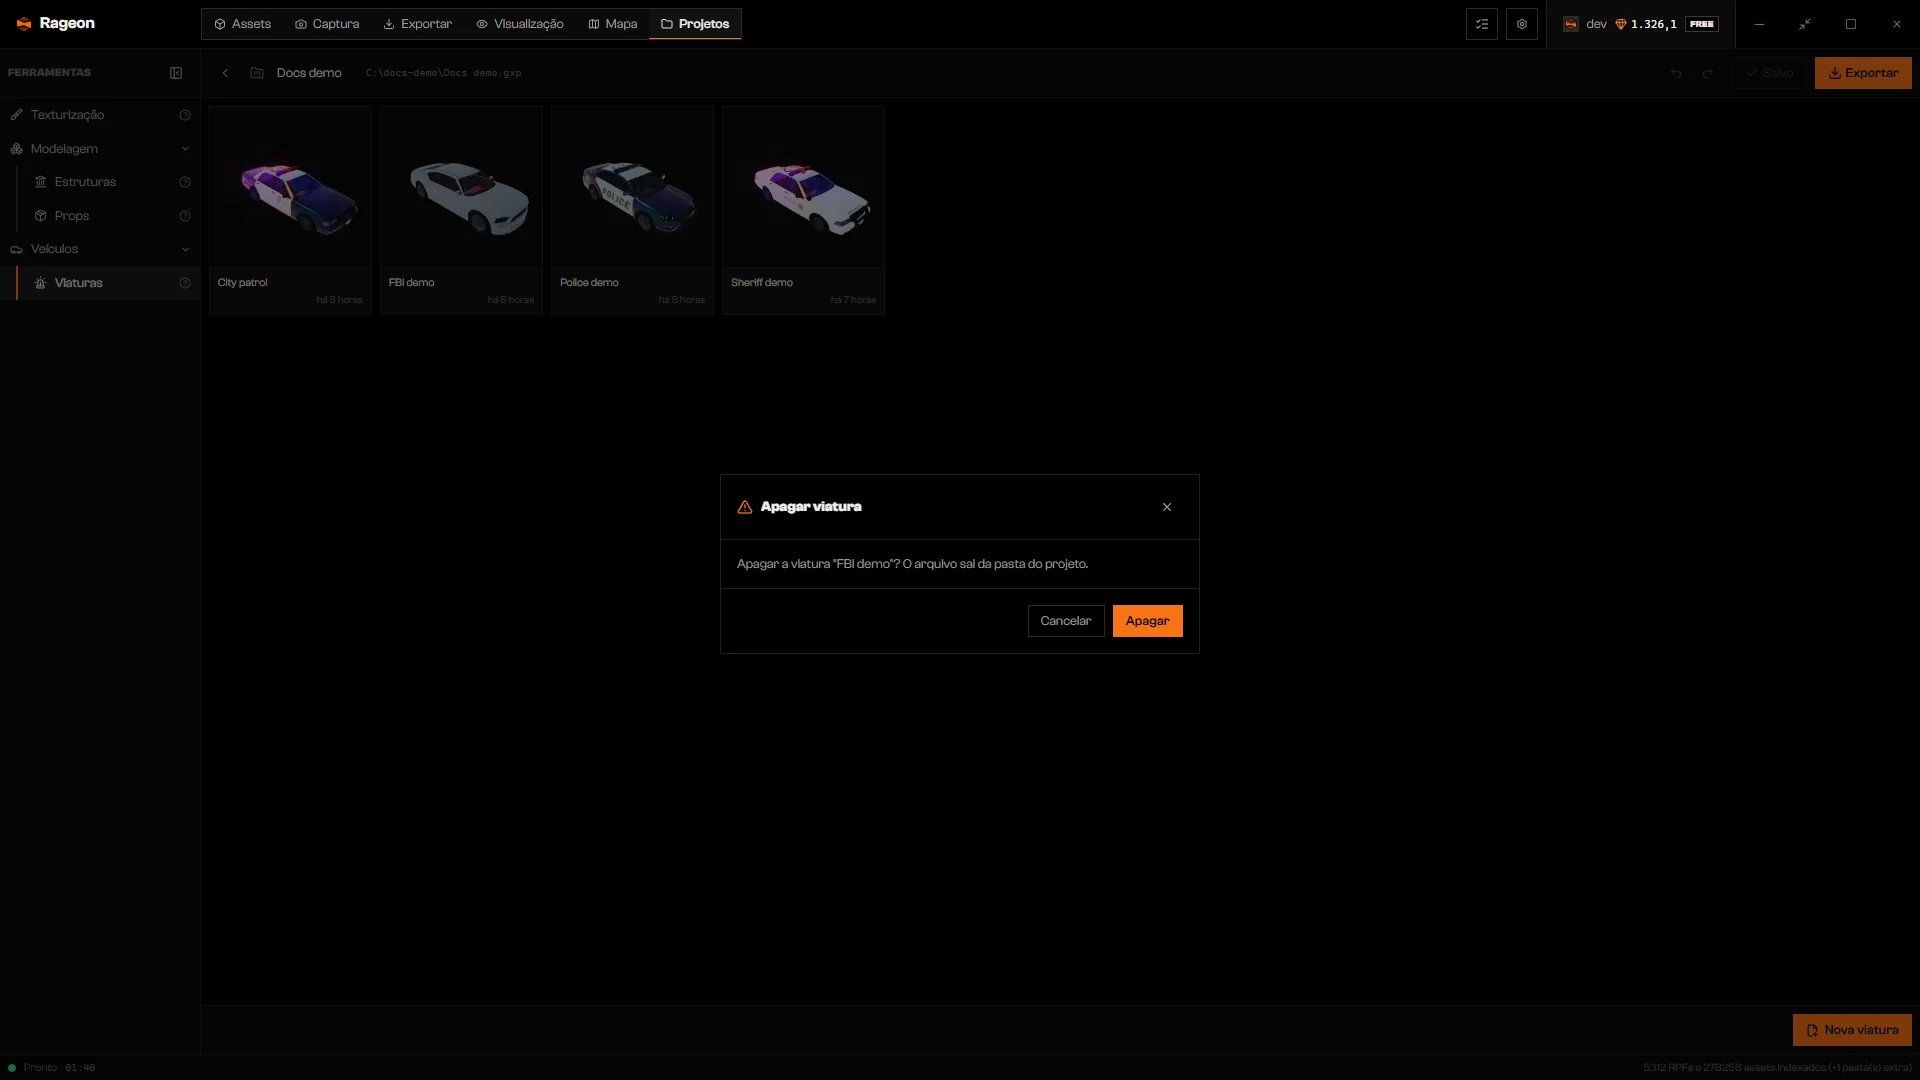The image size is (1920, 1080).
Task: Open the Assets tab
Action: coord(242,24)
